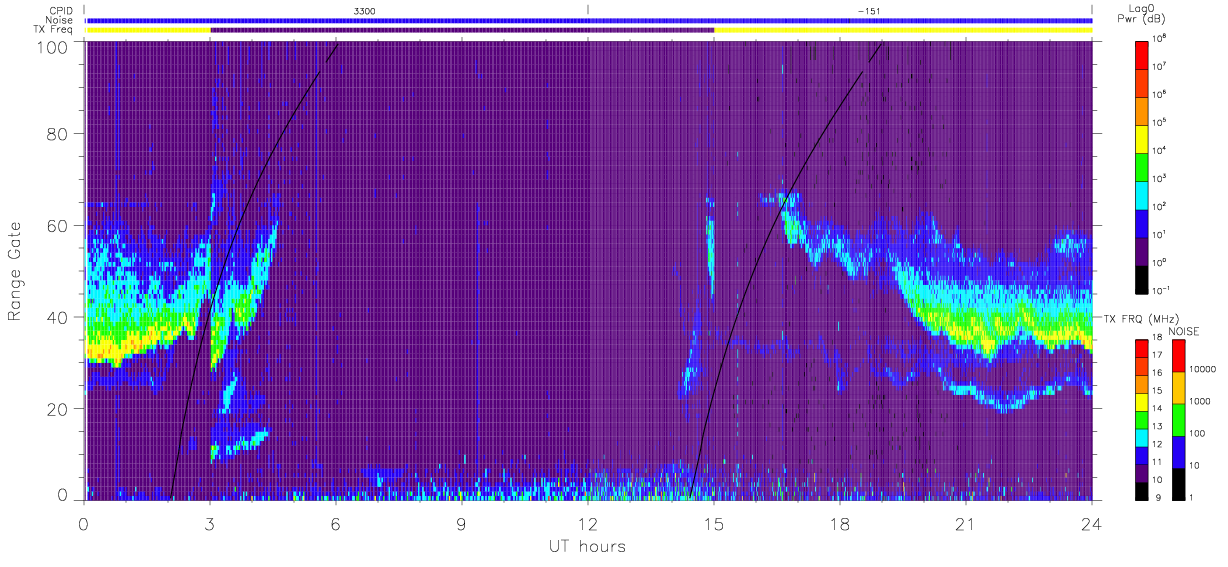
Task: Click the 10⁴ label on the power colorbar
Action: [1160, 150]
